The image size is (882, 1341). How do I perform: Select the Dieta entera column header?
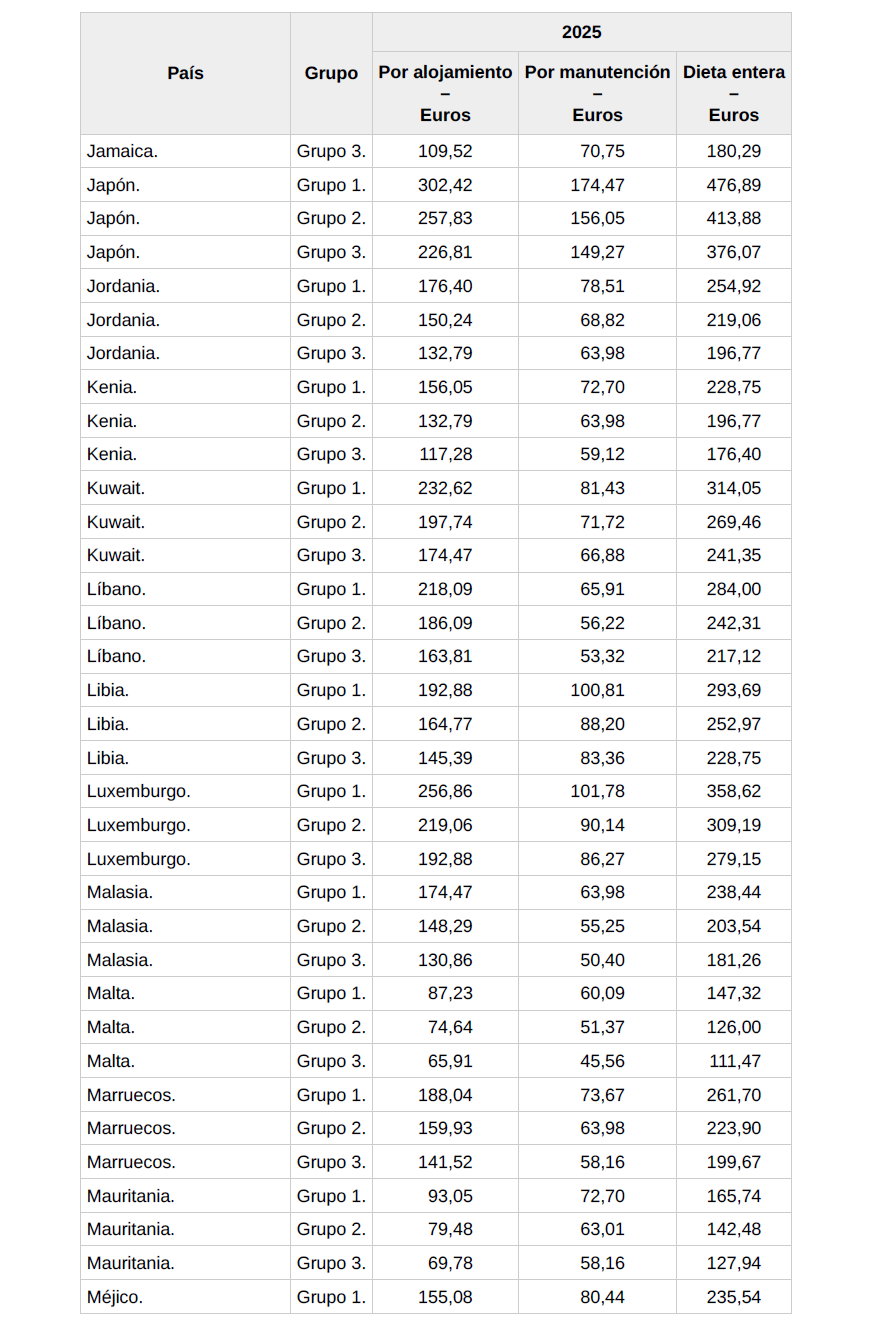tap(734, 73)
